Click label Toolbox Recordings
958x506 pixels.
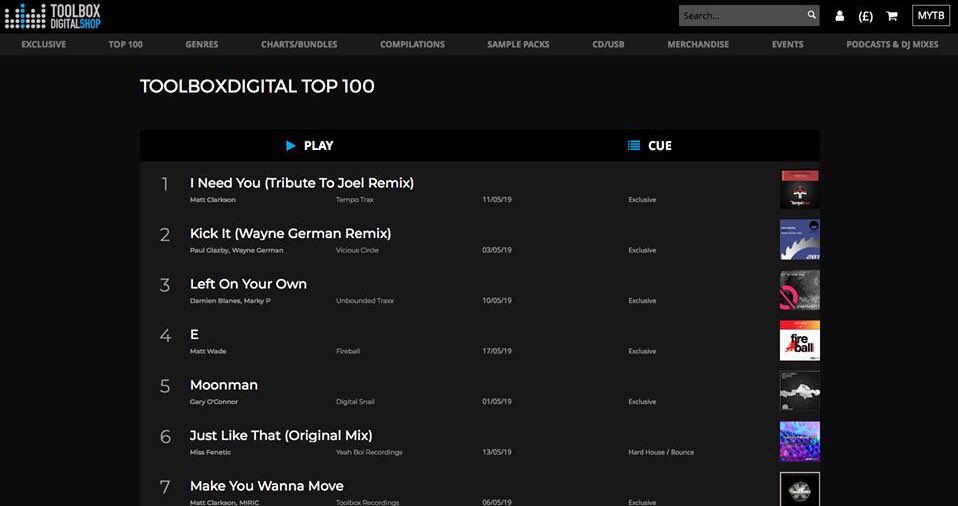point(367,502)
